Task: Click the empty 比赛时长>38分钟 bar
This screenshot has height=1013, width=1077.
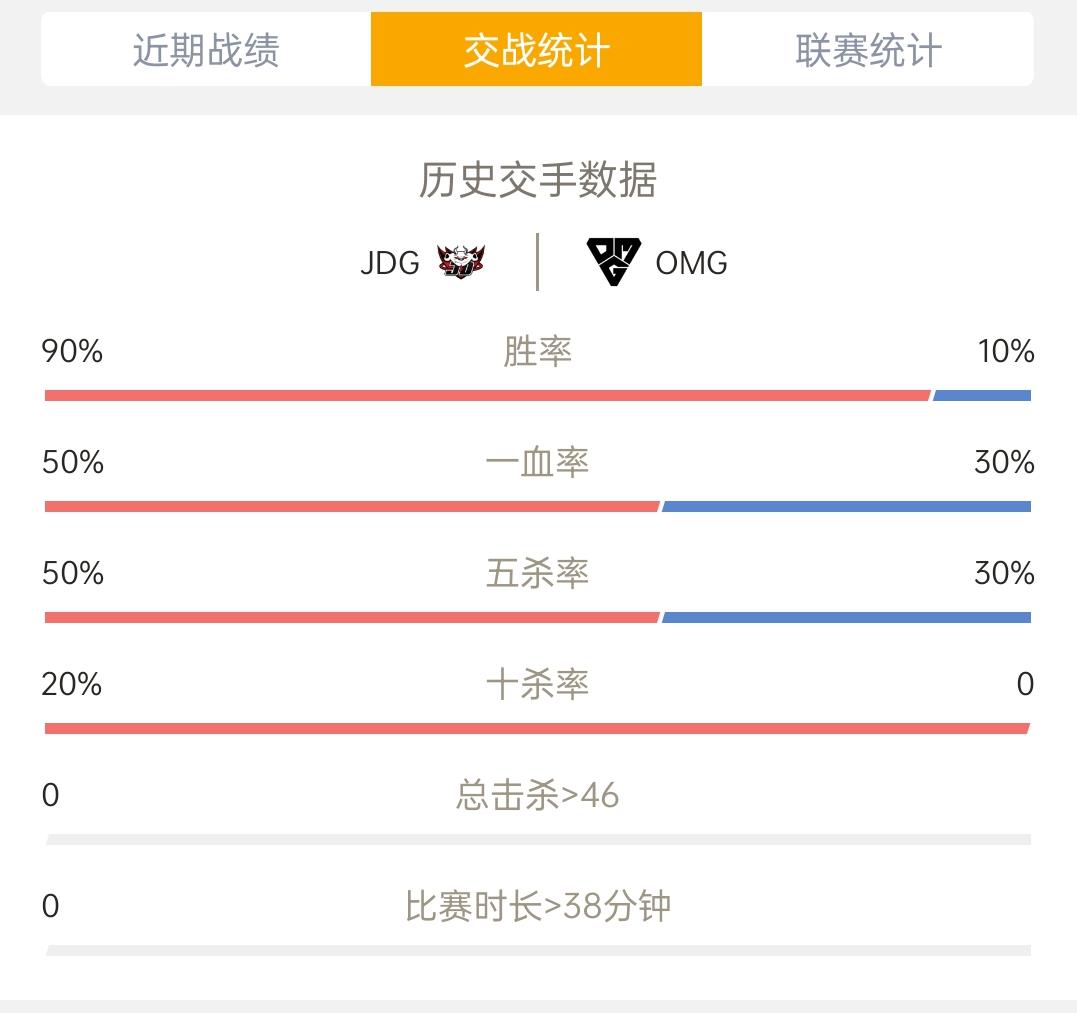Action: [538, 951]
